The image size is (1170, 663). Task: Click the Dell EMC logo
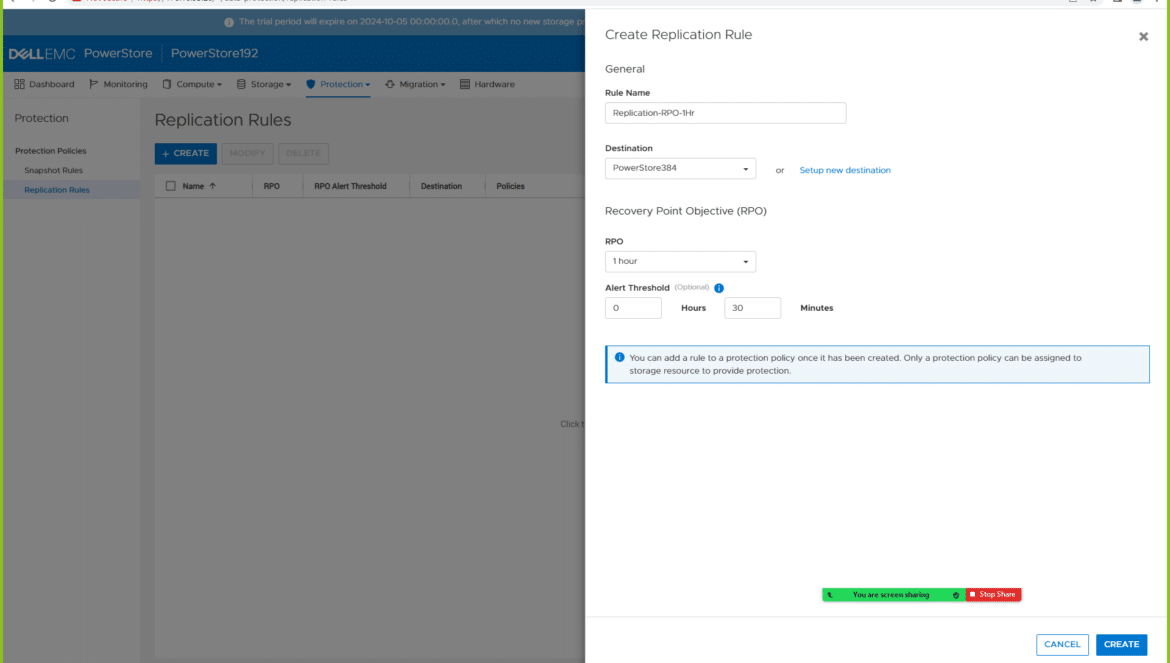click(x=42, y=54)
